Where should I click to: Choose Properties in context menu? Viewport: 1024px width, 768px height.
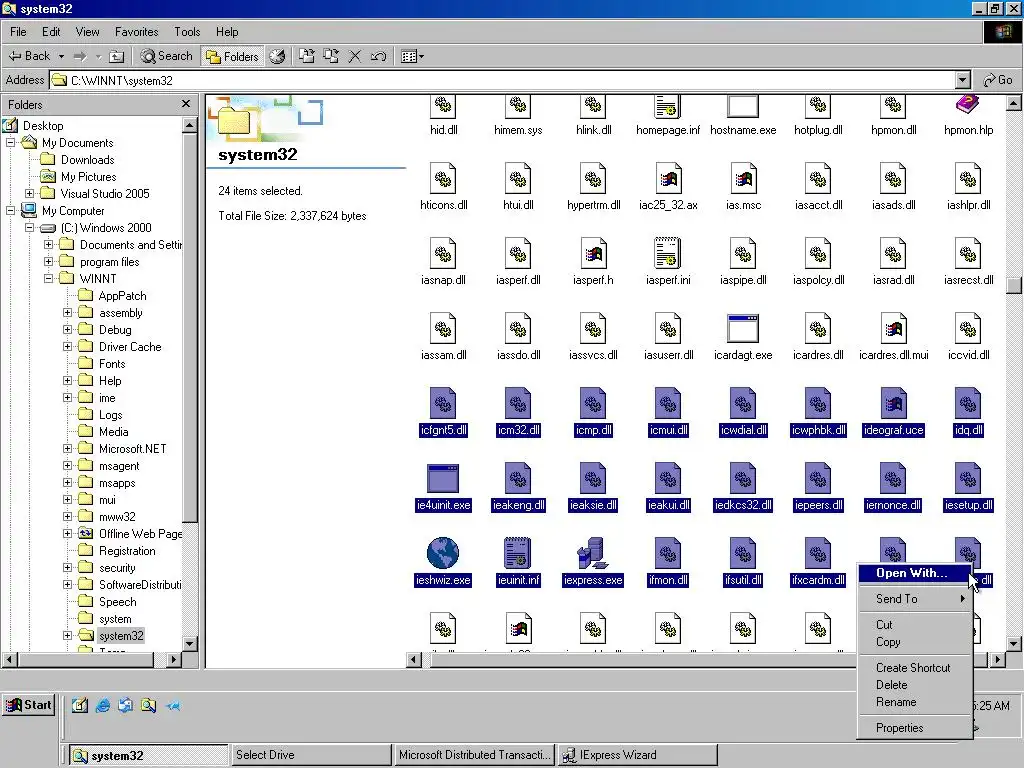914,728
